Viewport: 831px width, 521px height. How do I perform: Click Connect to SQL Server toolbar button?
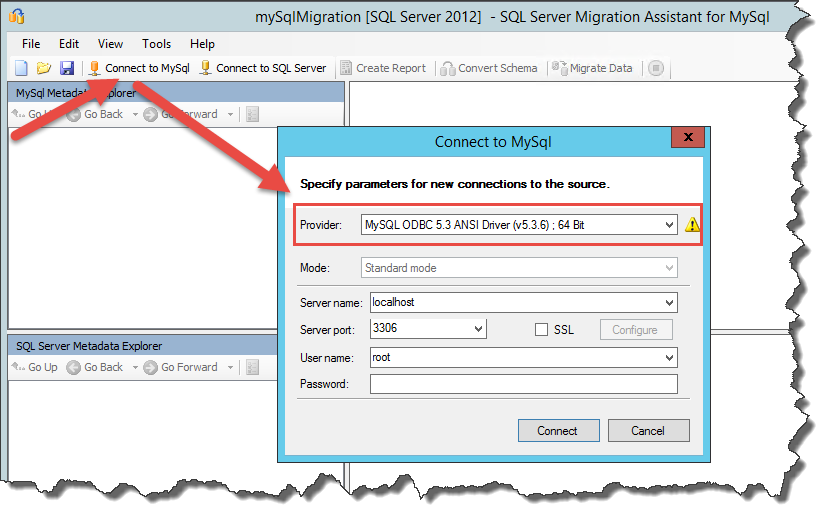263,68
